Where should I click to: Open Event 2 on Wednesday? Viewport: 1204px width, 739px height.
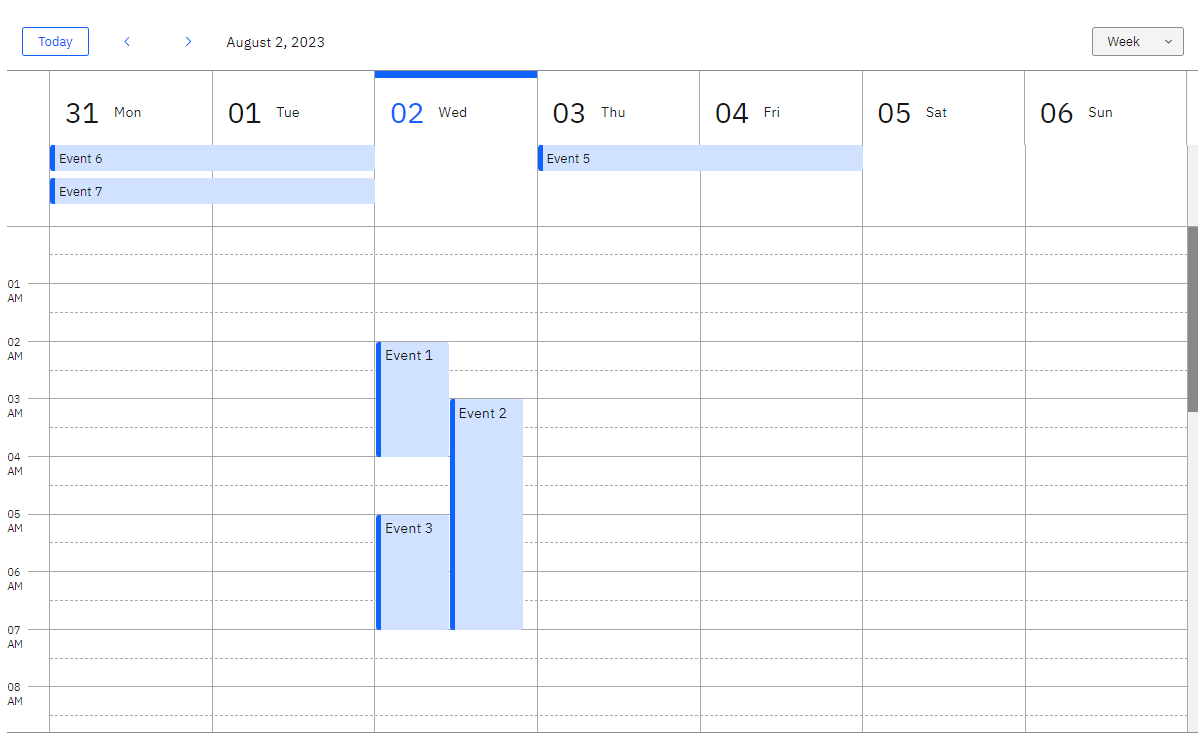486,514
